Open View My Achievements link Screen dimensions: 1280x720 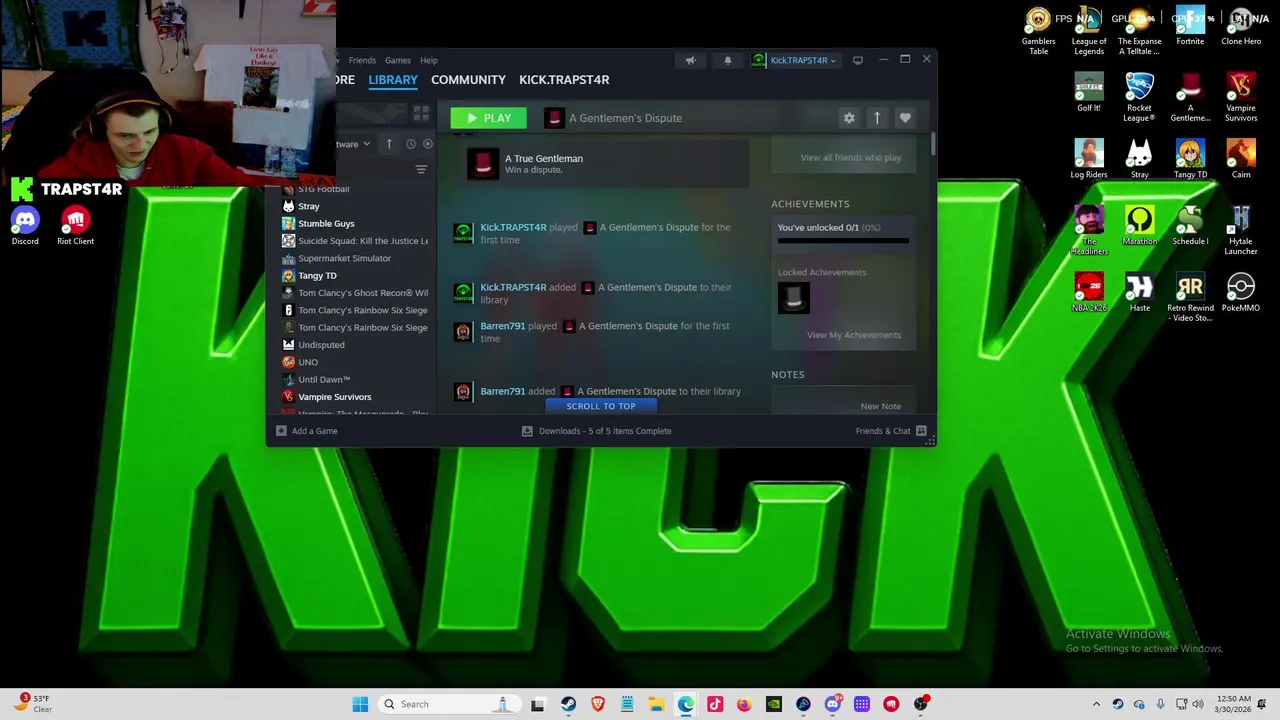[854, 335]
